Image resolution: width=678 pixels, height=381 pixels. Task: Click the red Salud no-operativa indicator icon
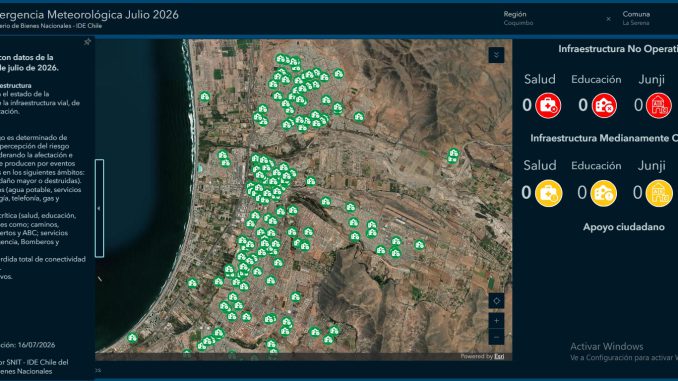click(548, 106)
